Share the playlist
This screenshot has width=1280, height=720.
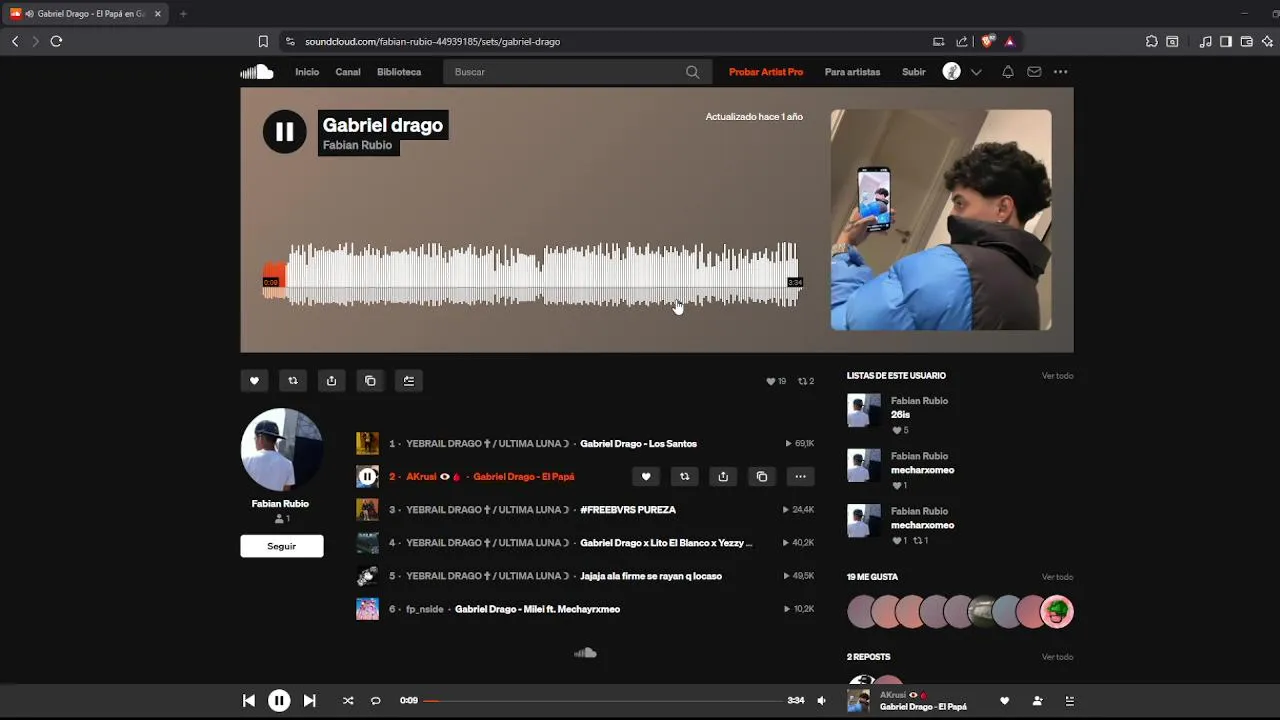pos(331,381)
